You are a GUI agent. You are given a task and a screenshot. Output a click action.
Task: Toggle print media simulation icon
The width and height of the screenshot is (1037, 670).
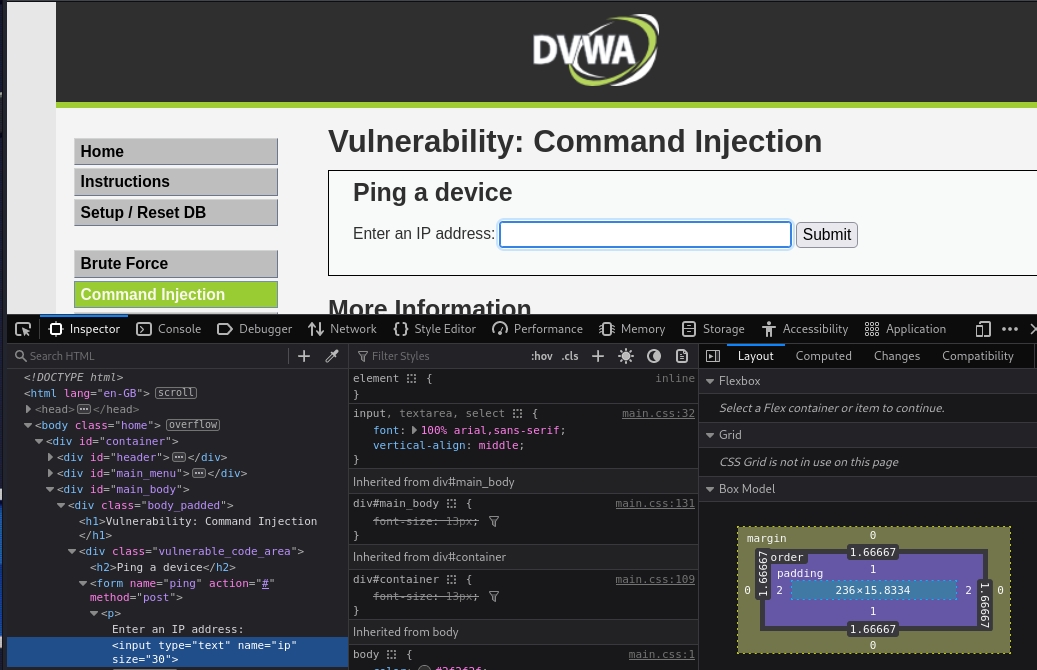coord(682,356)
